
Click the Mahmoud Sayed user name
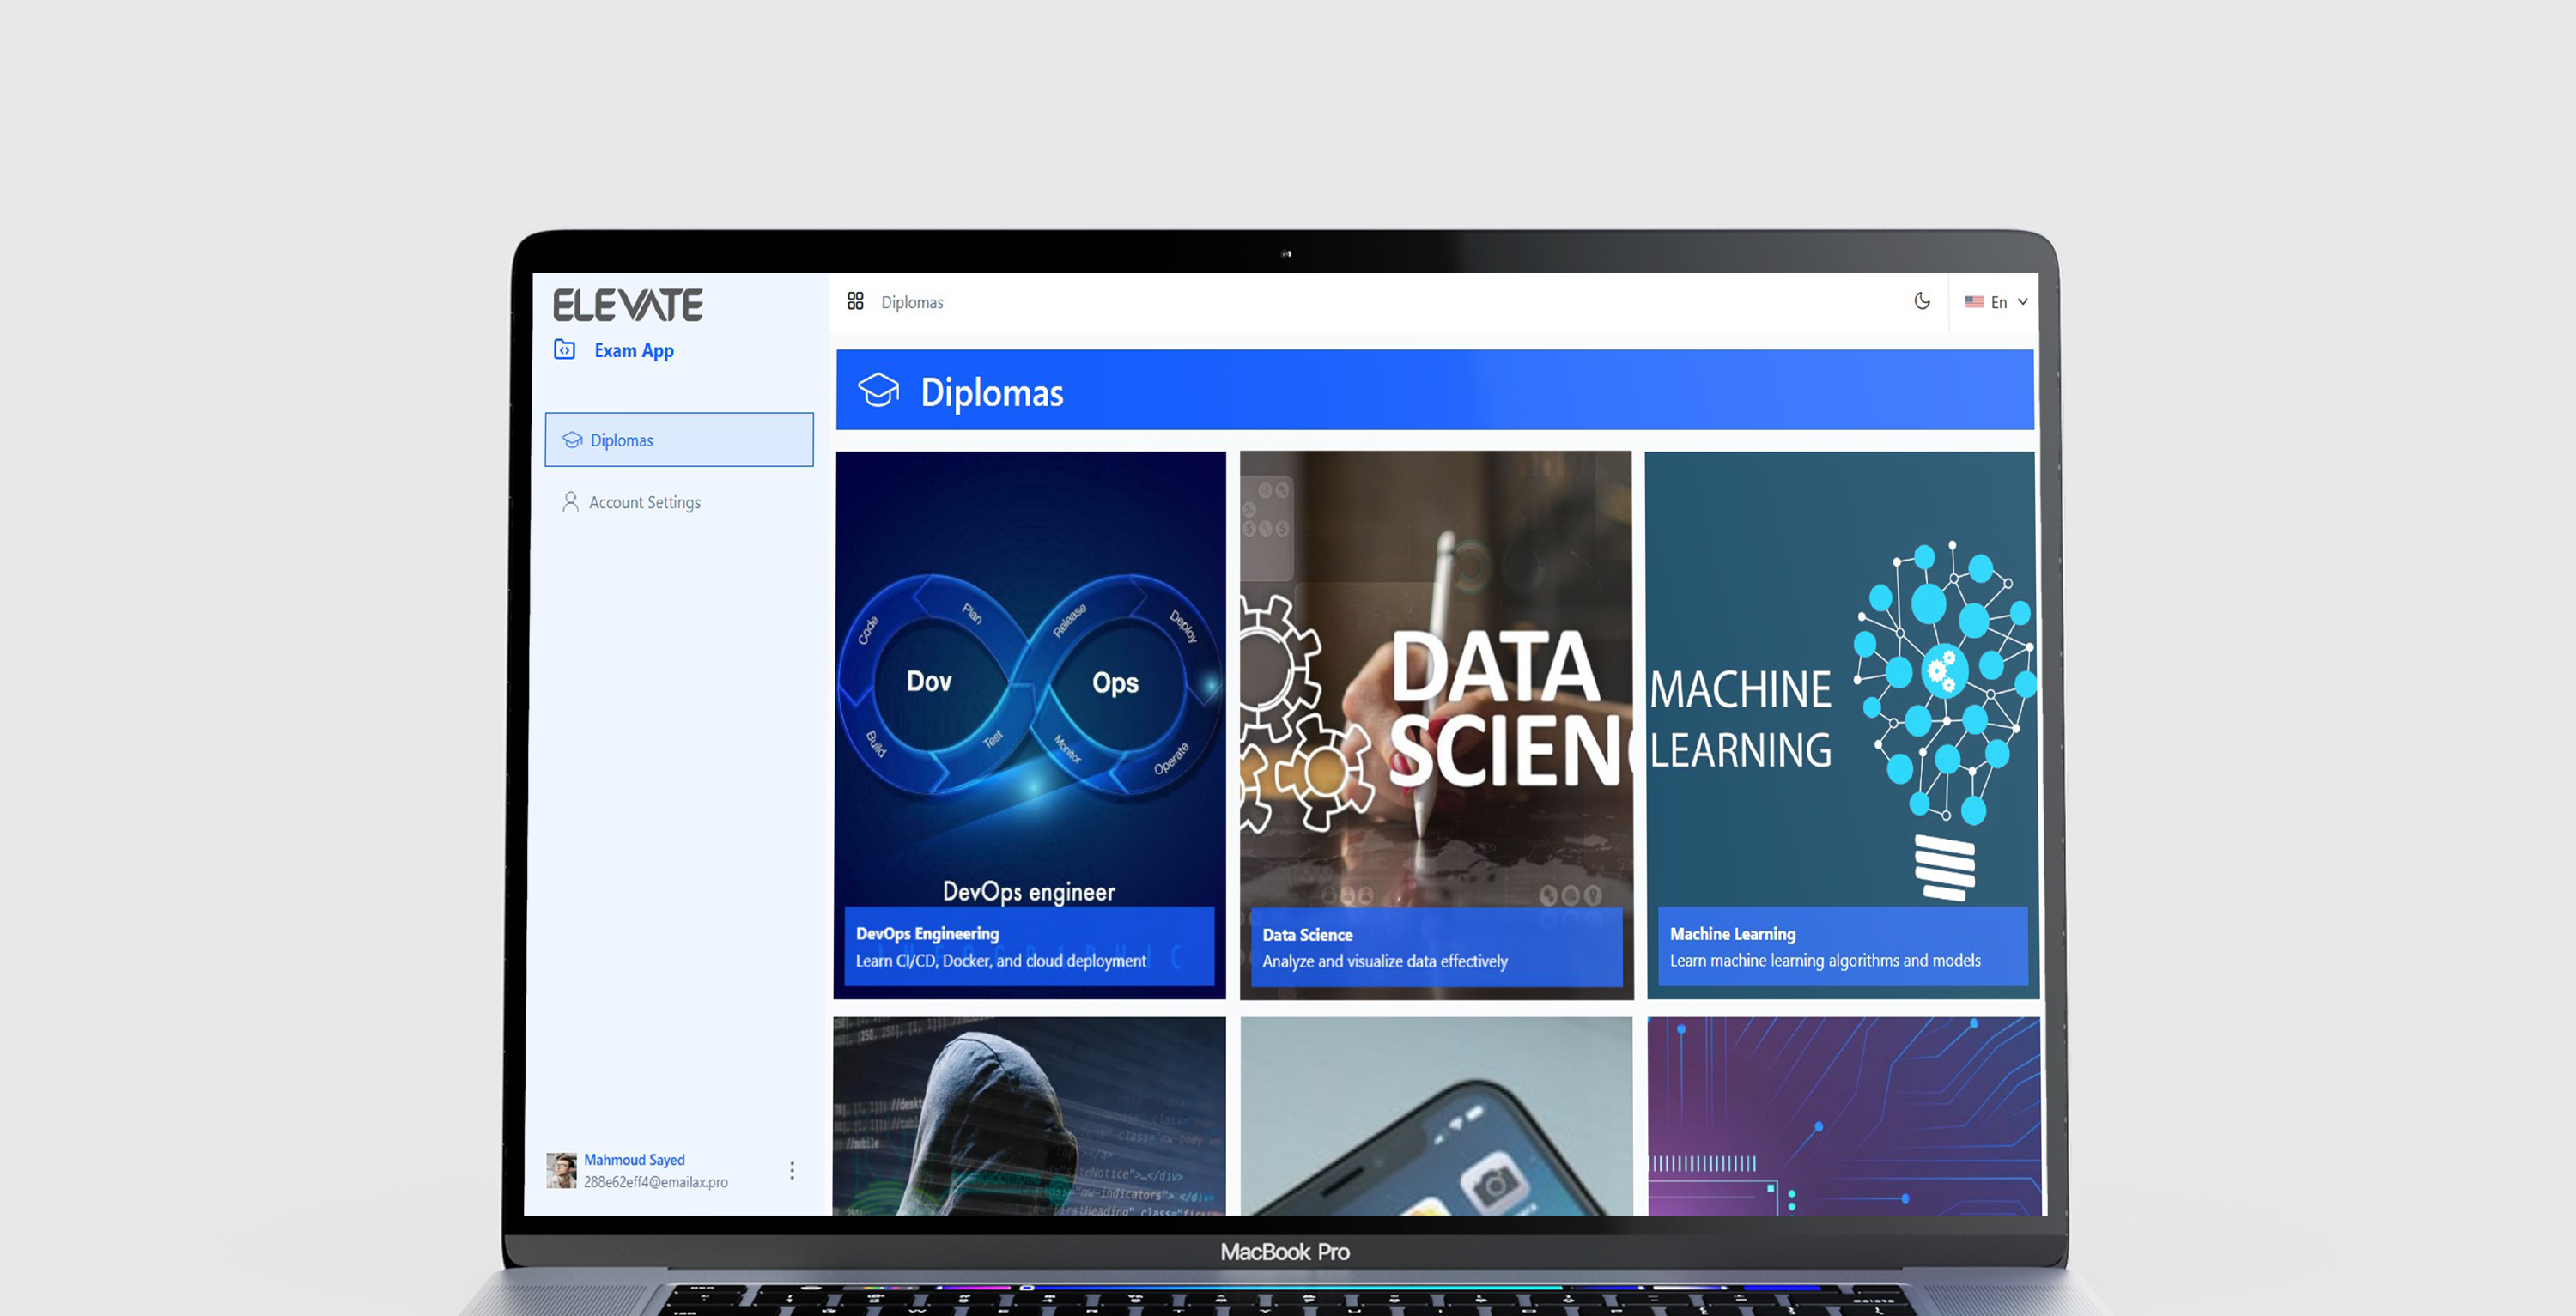[x=634, y=1160]
